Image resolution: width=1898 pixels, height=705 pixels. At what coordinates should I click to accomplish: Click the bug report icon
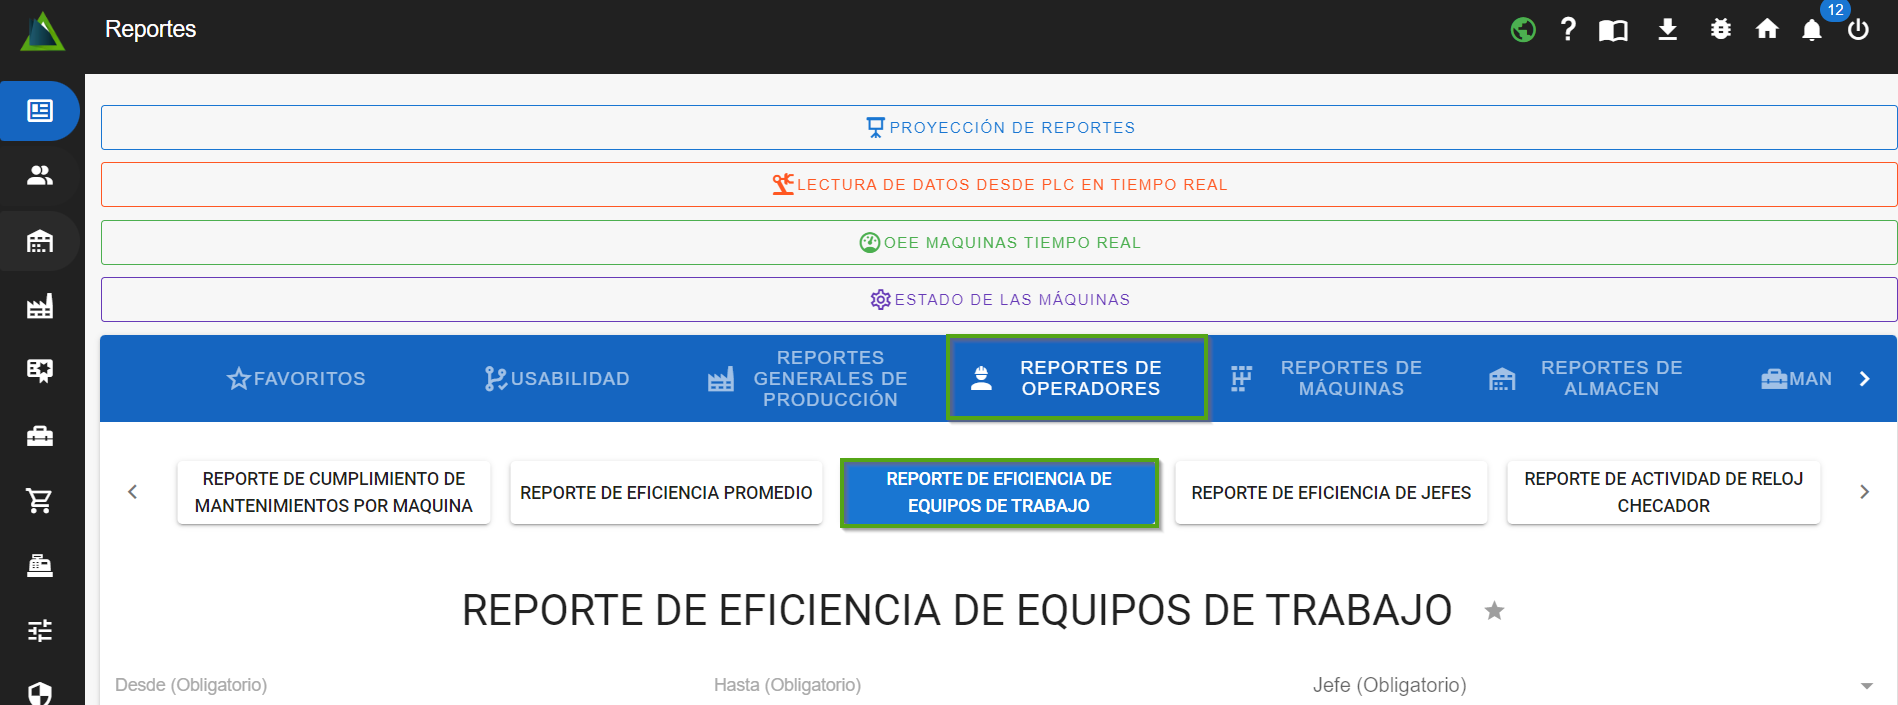1720,30
